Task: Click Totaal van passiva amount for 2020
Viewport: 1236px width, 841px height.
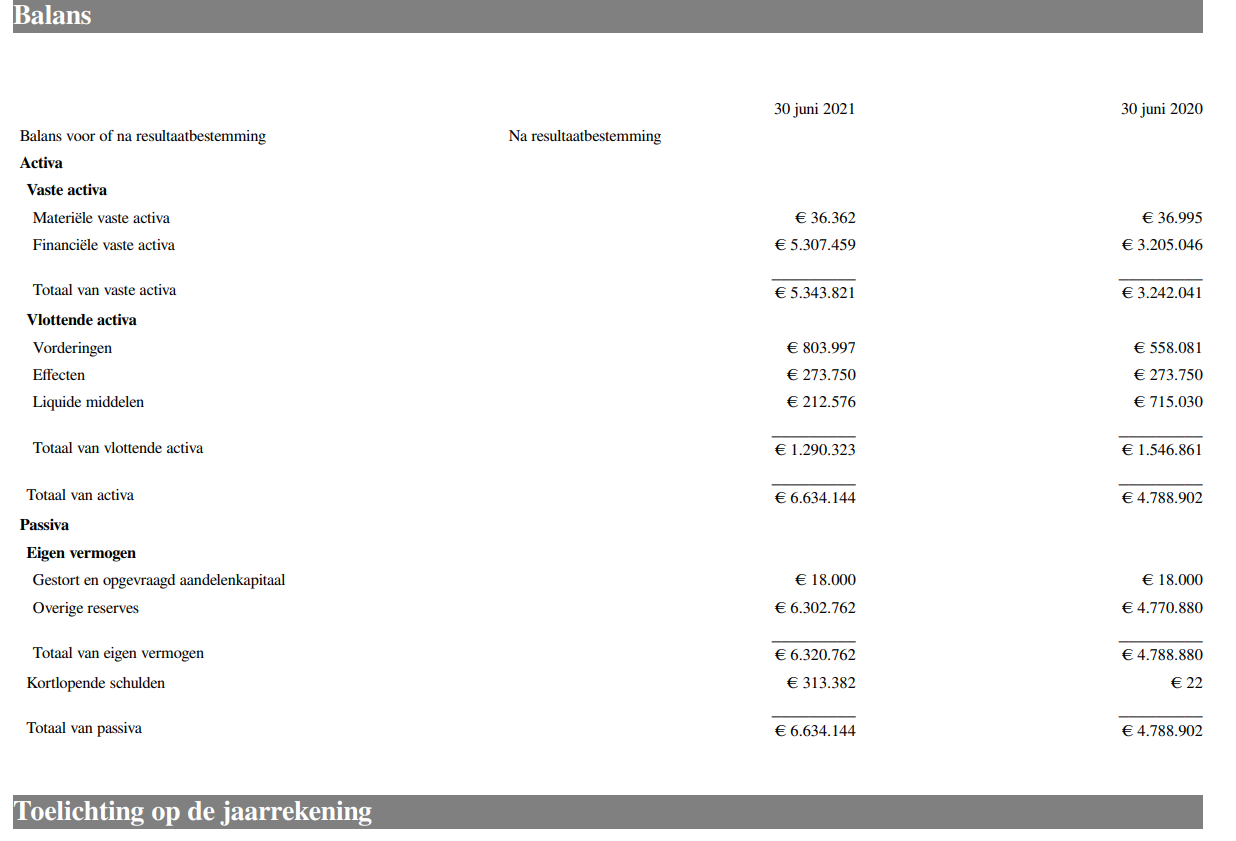Action: (1162, 731)
